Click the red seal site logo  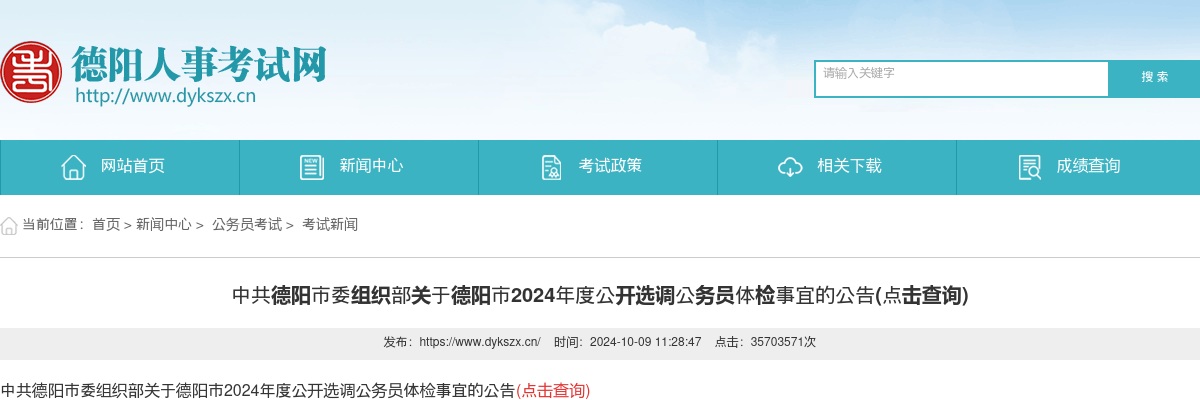point(31,71)
